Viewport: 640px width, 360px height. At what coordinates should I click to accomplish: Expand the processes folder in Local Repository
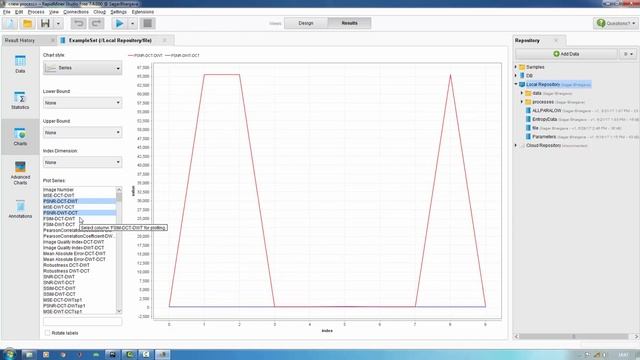pos(522,102)
